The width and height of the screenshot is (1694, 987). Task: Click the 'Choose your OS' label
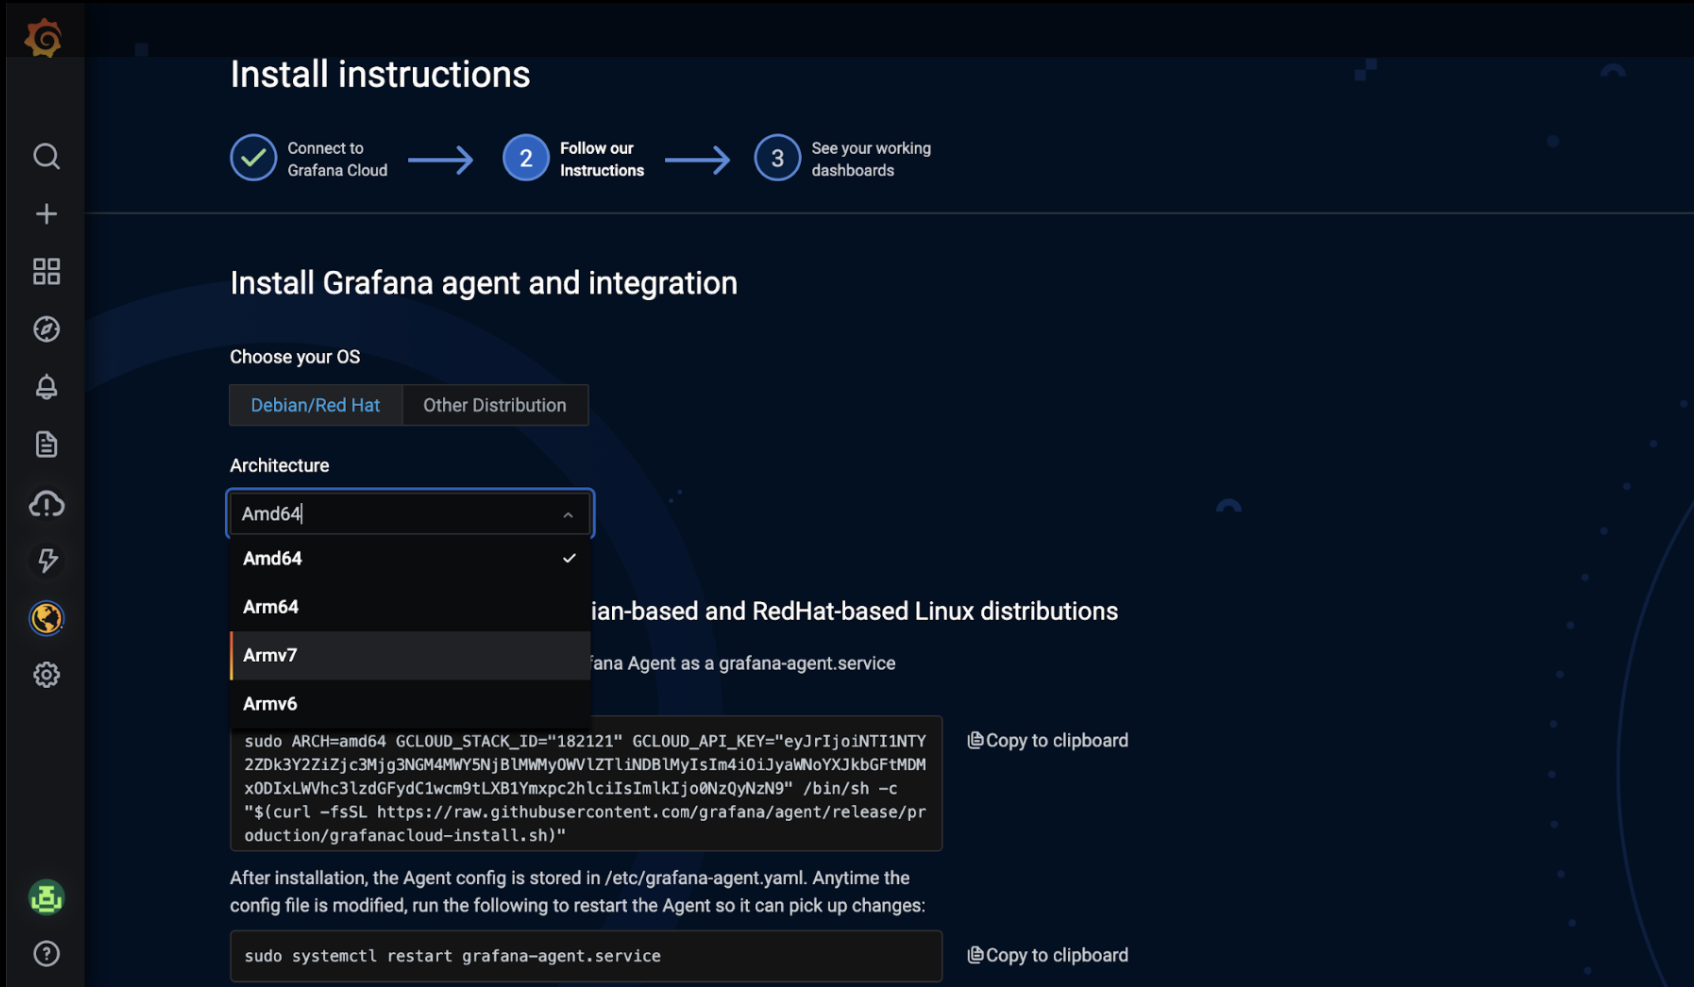(295, 357)
